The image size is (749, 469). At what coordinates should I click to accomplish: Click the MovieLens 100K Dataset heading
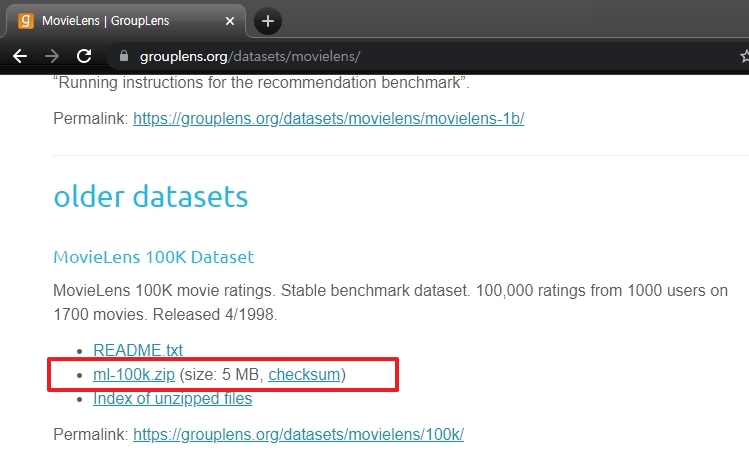click(x=154, y=257)
